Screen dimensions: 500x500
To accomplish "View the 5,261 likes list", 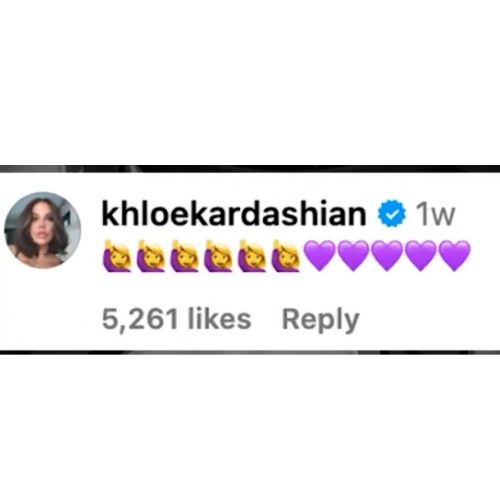I will (x=176, y=320).
